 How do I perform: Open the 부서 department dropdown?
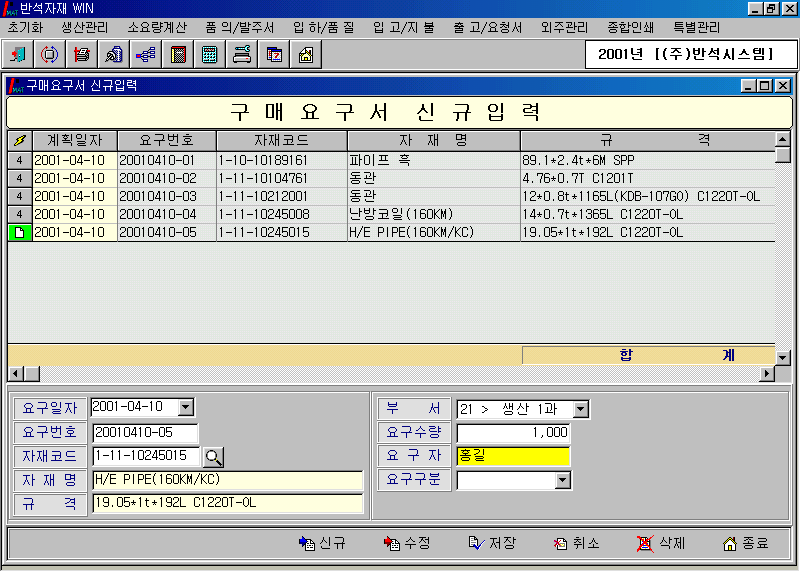tap(581, 409)
